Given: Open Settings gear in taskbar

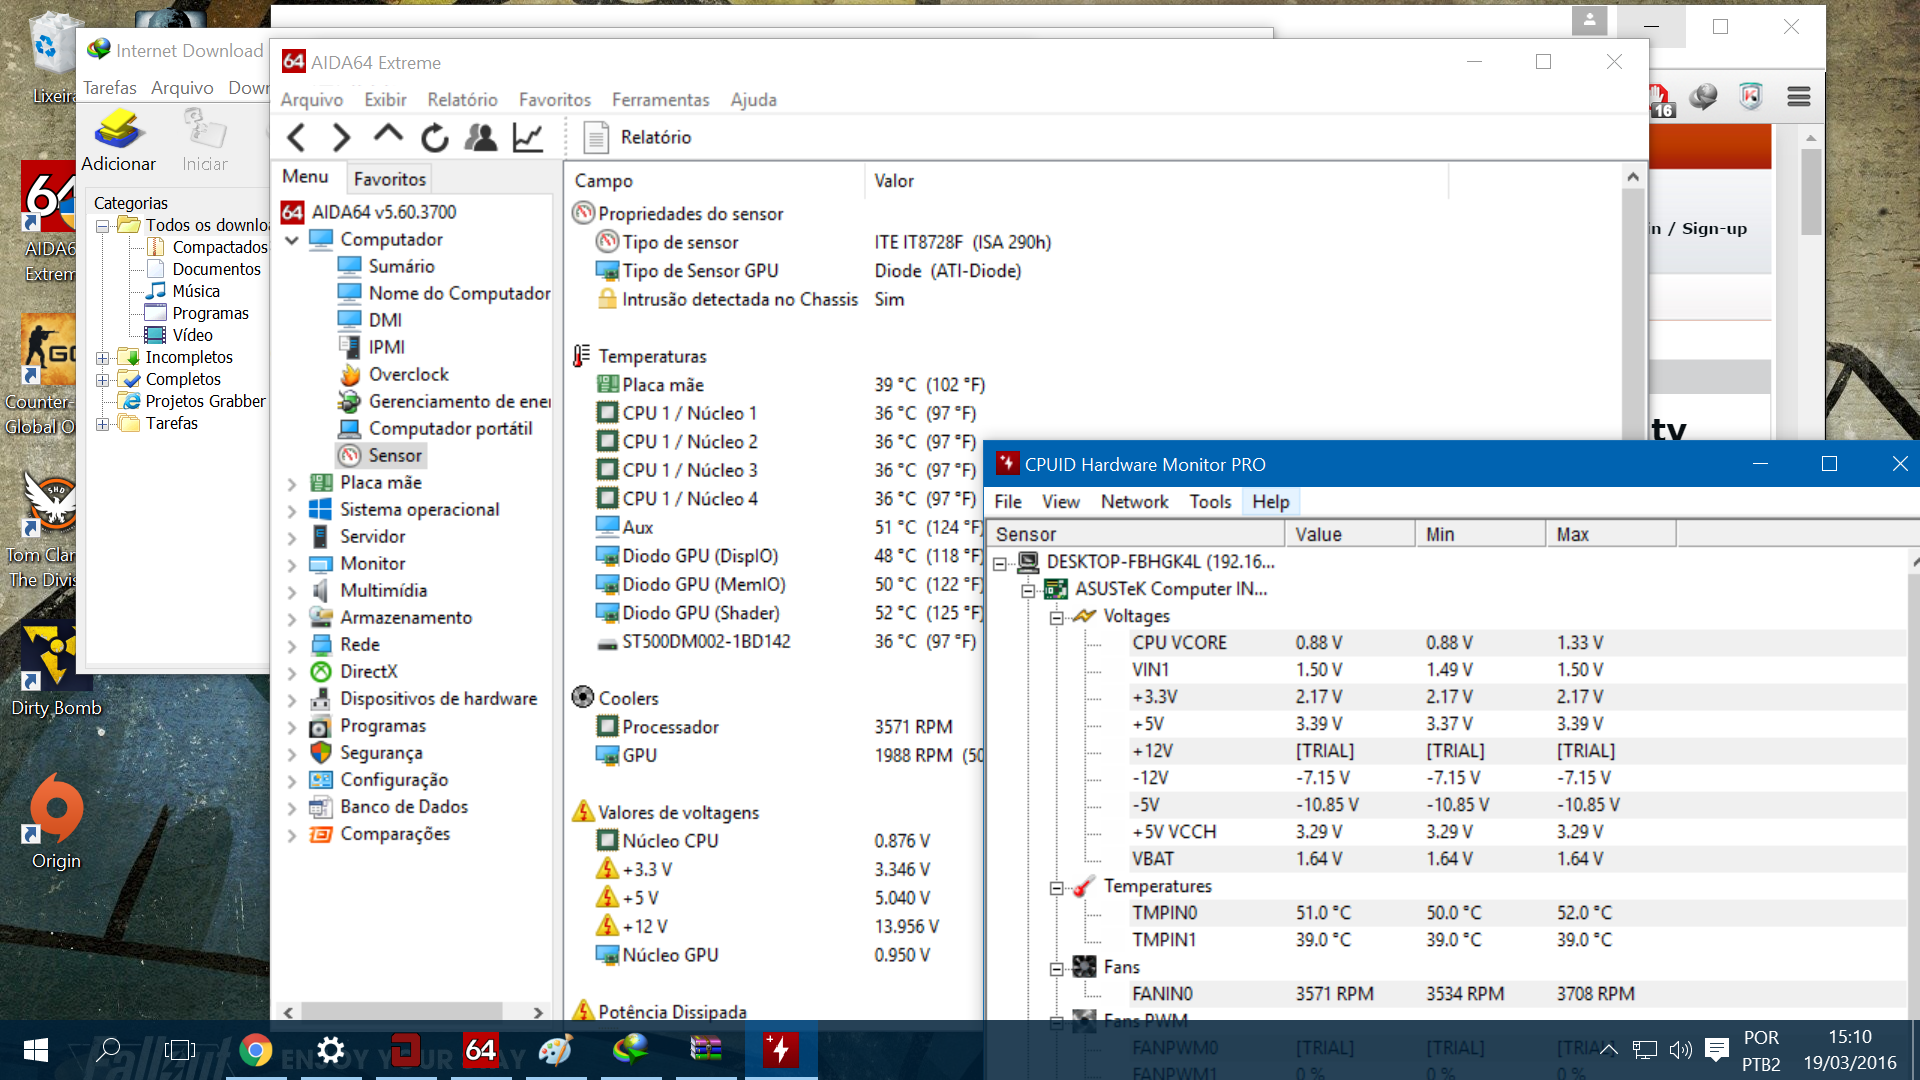Looking at the screenshot, I should (330, 1050).
